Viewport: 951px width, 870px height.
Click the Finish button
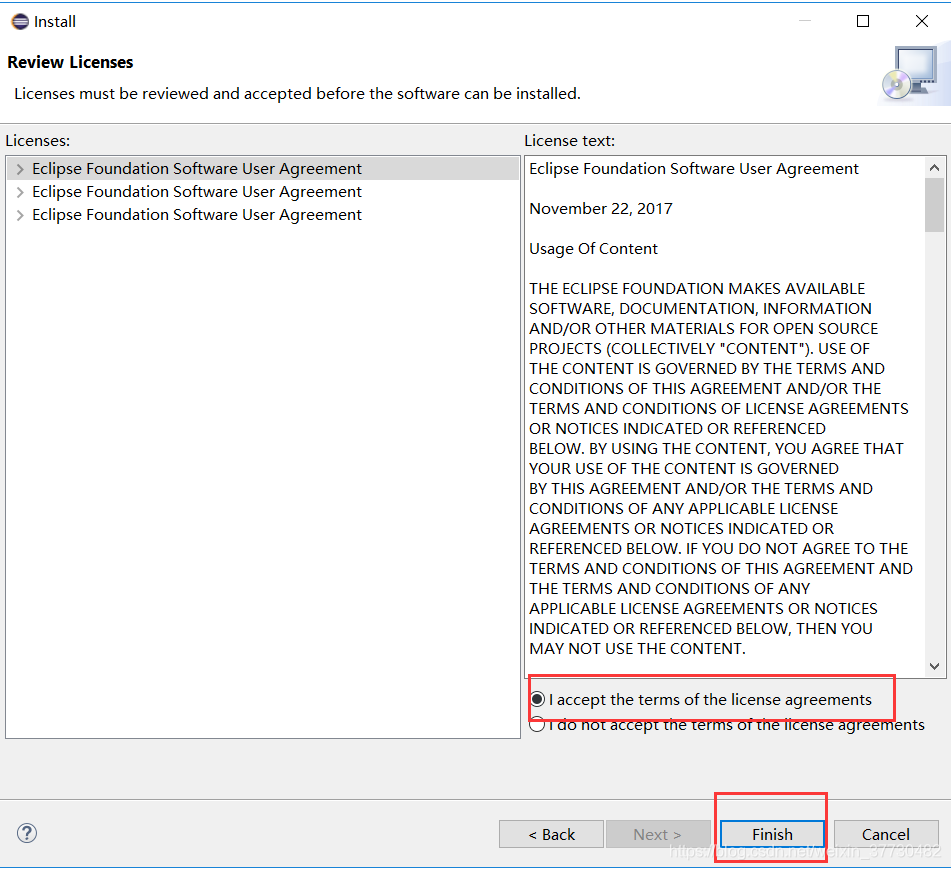click(772, 834)
